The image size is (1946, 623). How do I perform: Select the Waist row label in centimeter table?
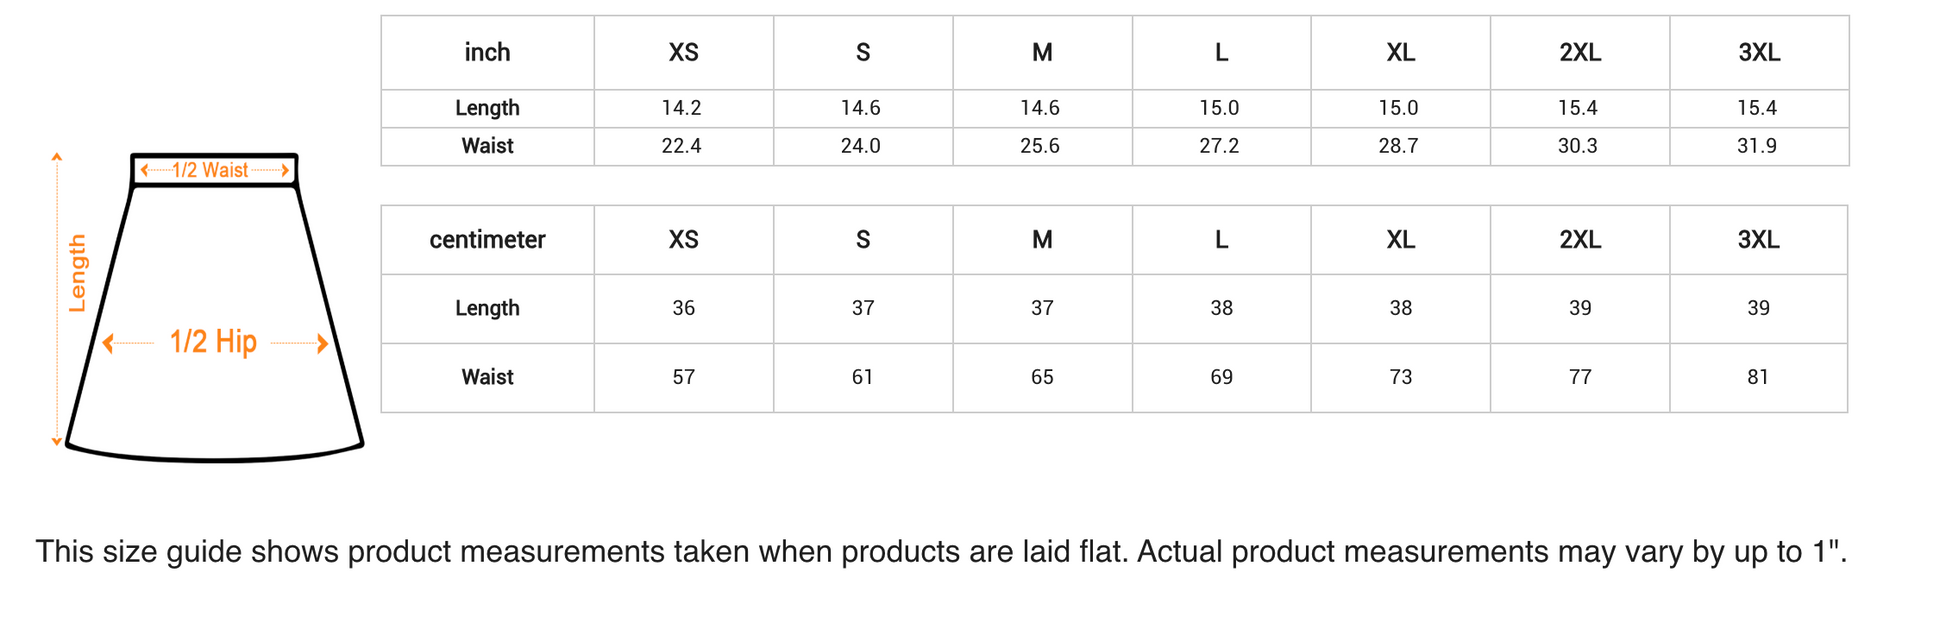click(487, 377)
